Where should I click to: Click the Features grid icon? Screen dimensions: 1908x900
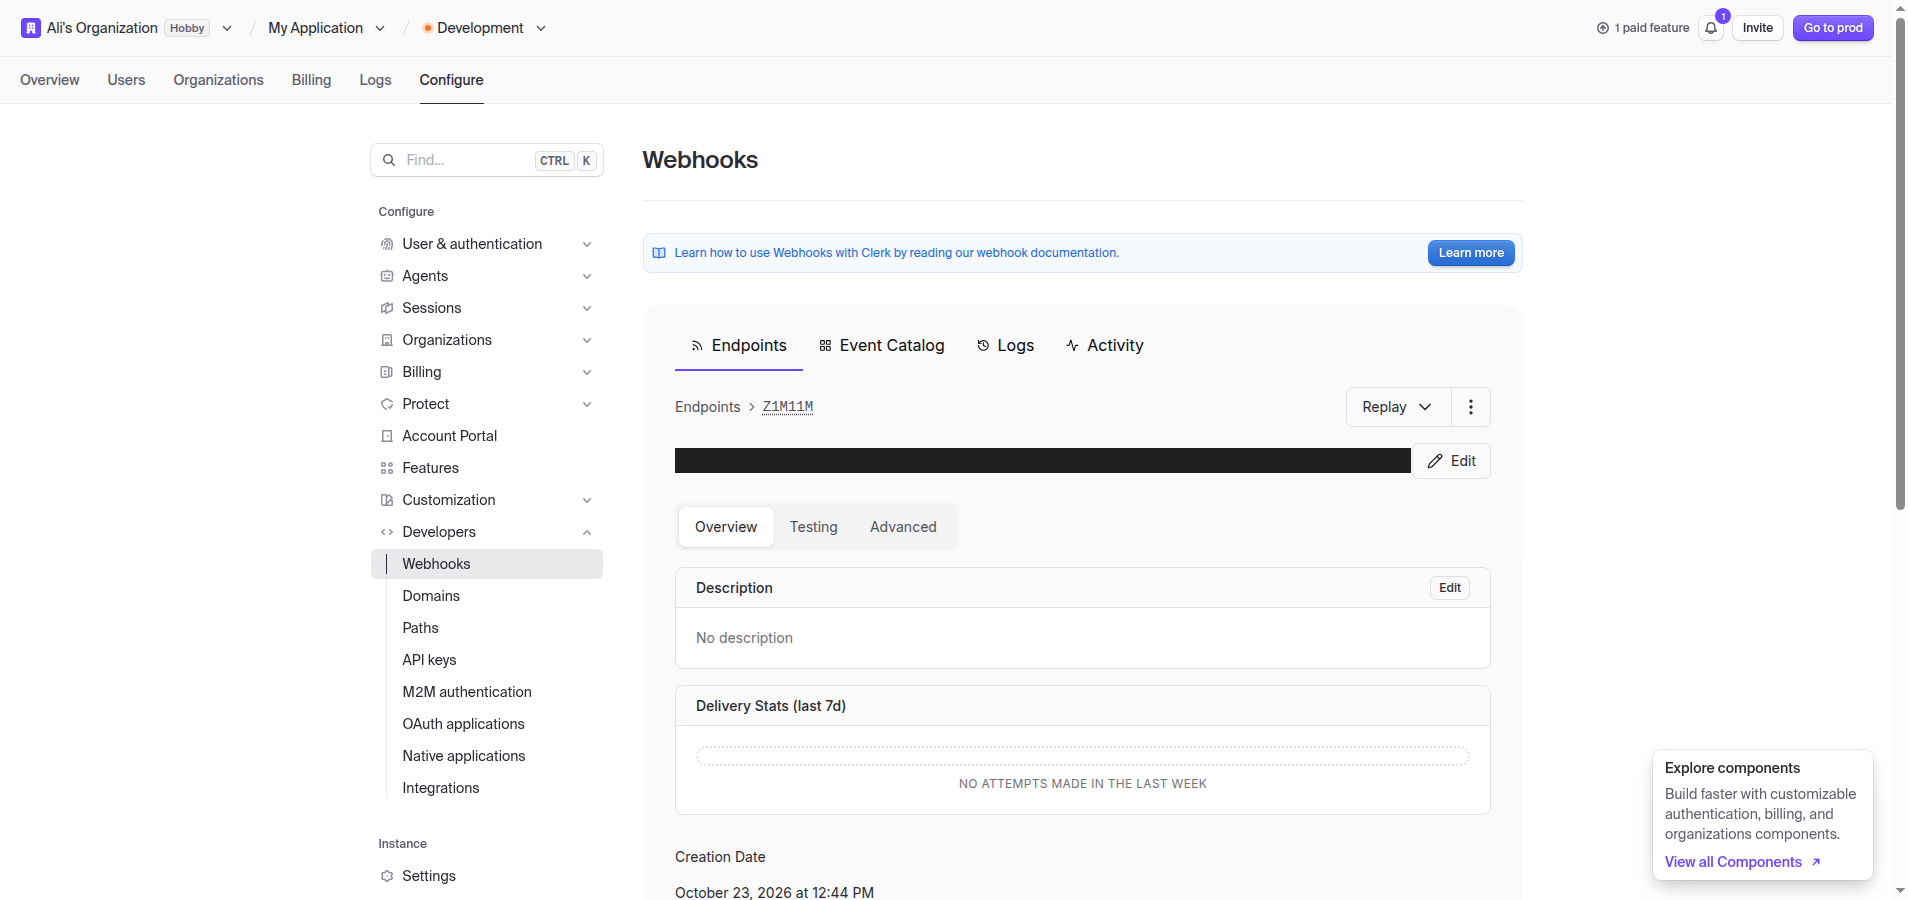pyautogui.click(x=387, y=468)
